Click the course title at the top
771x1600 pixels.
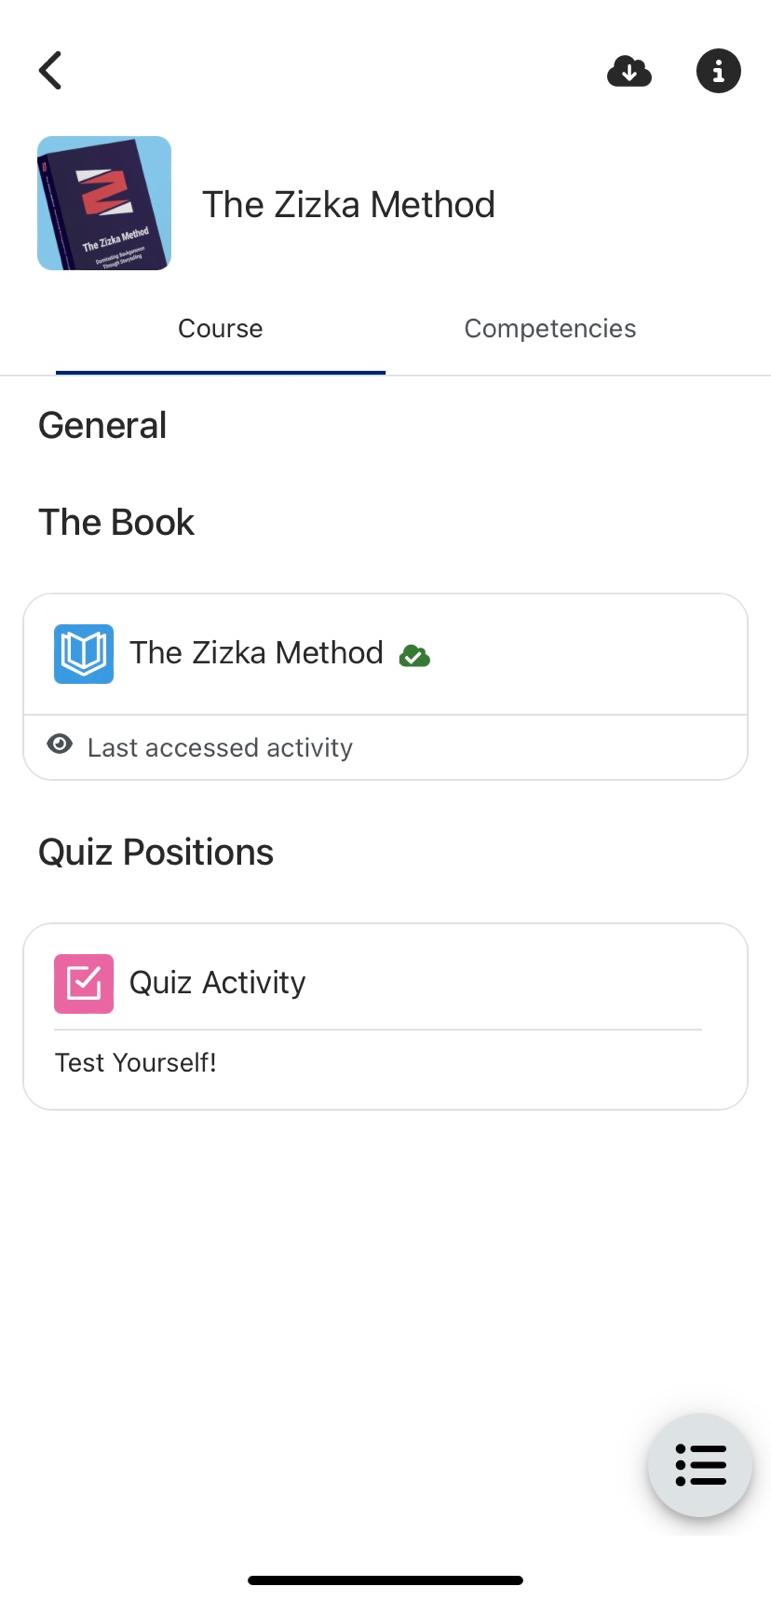point(348,205)
